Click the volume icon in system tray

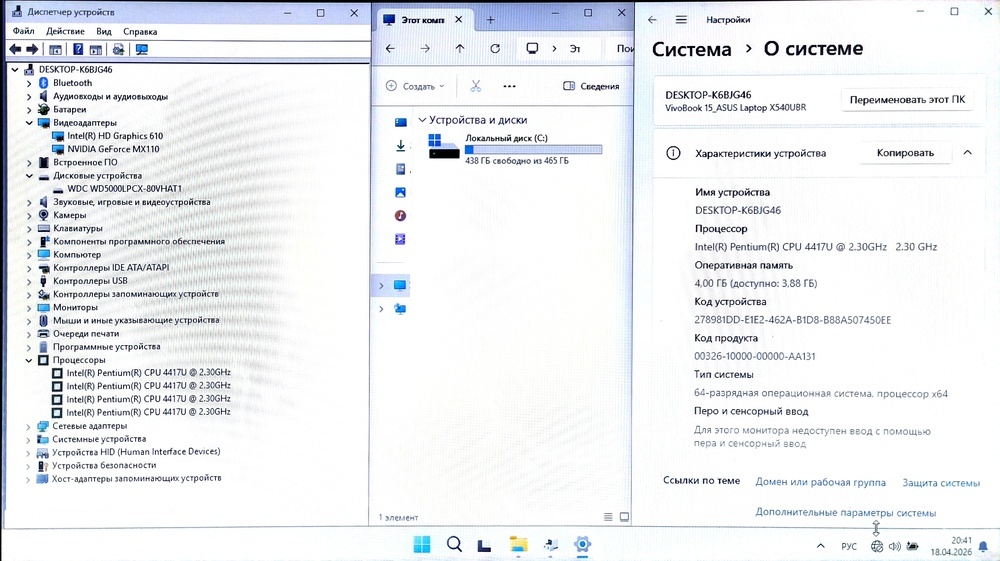(895, 546)
